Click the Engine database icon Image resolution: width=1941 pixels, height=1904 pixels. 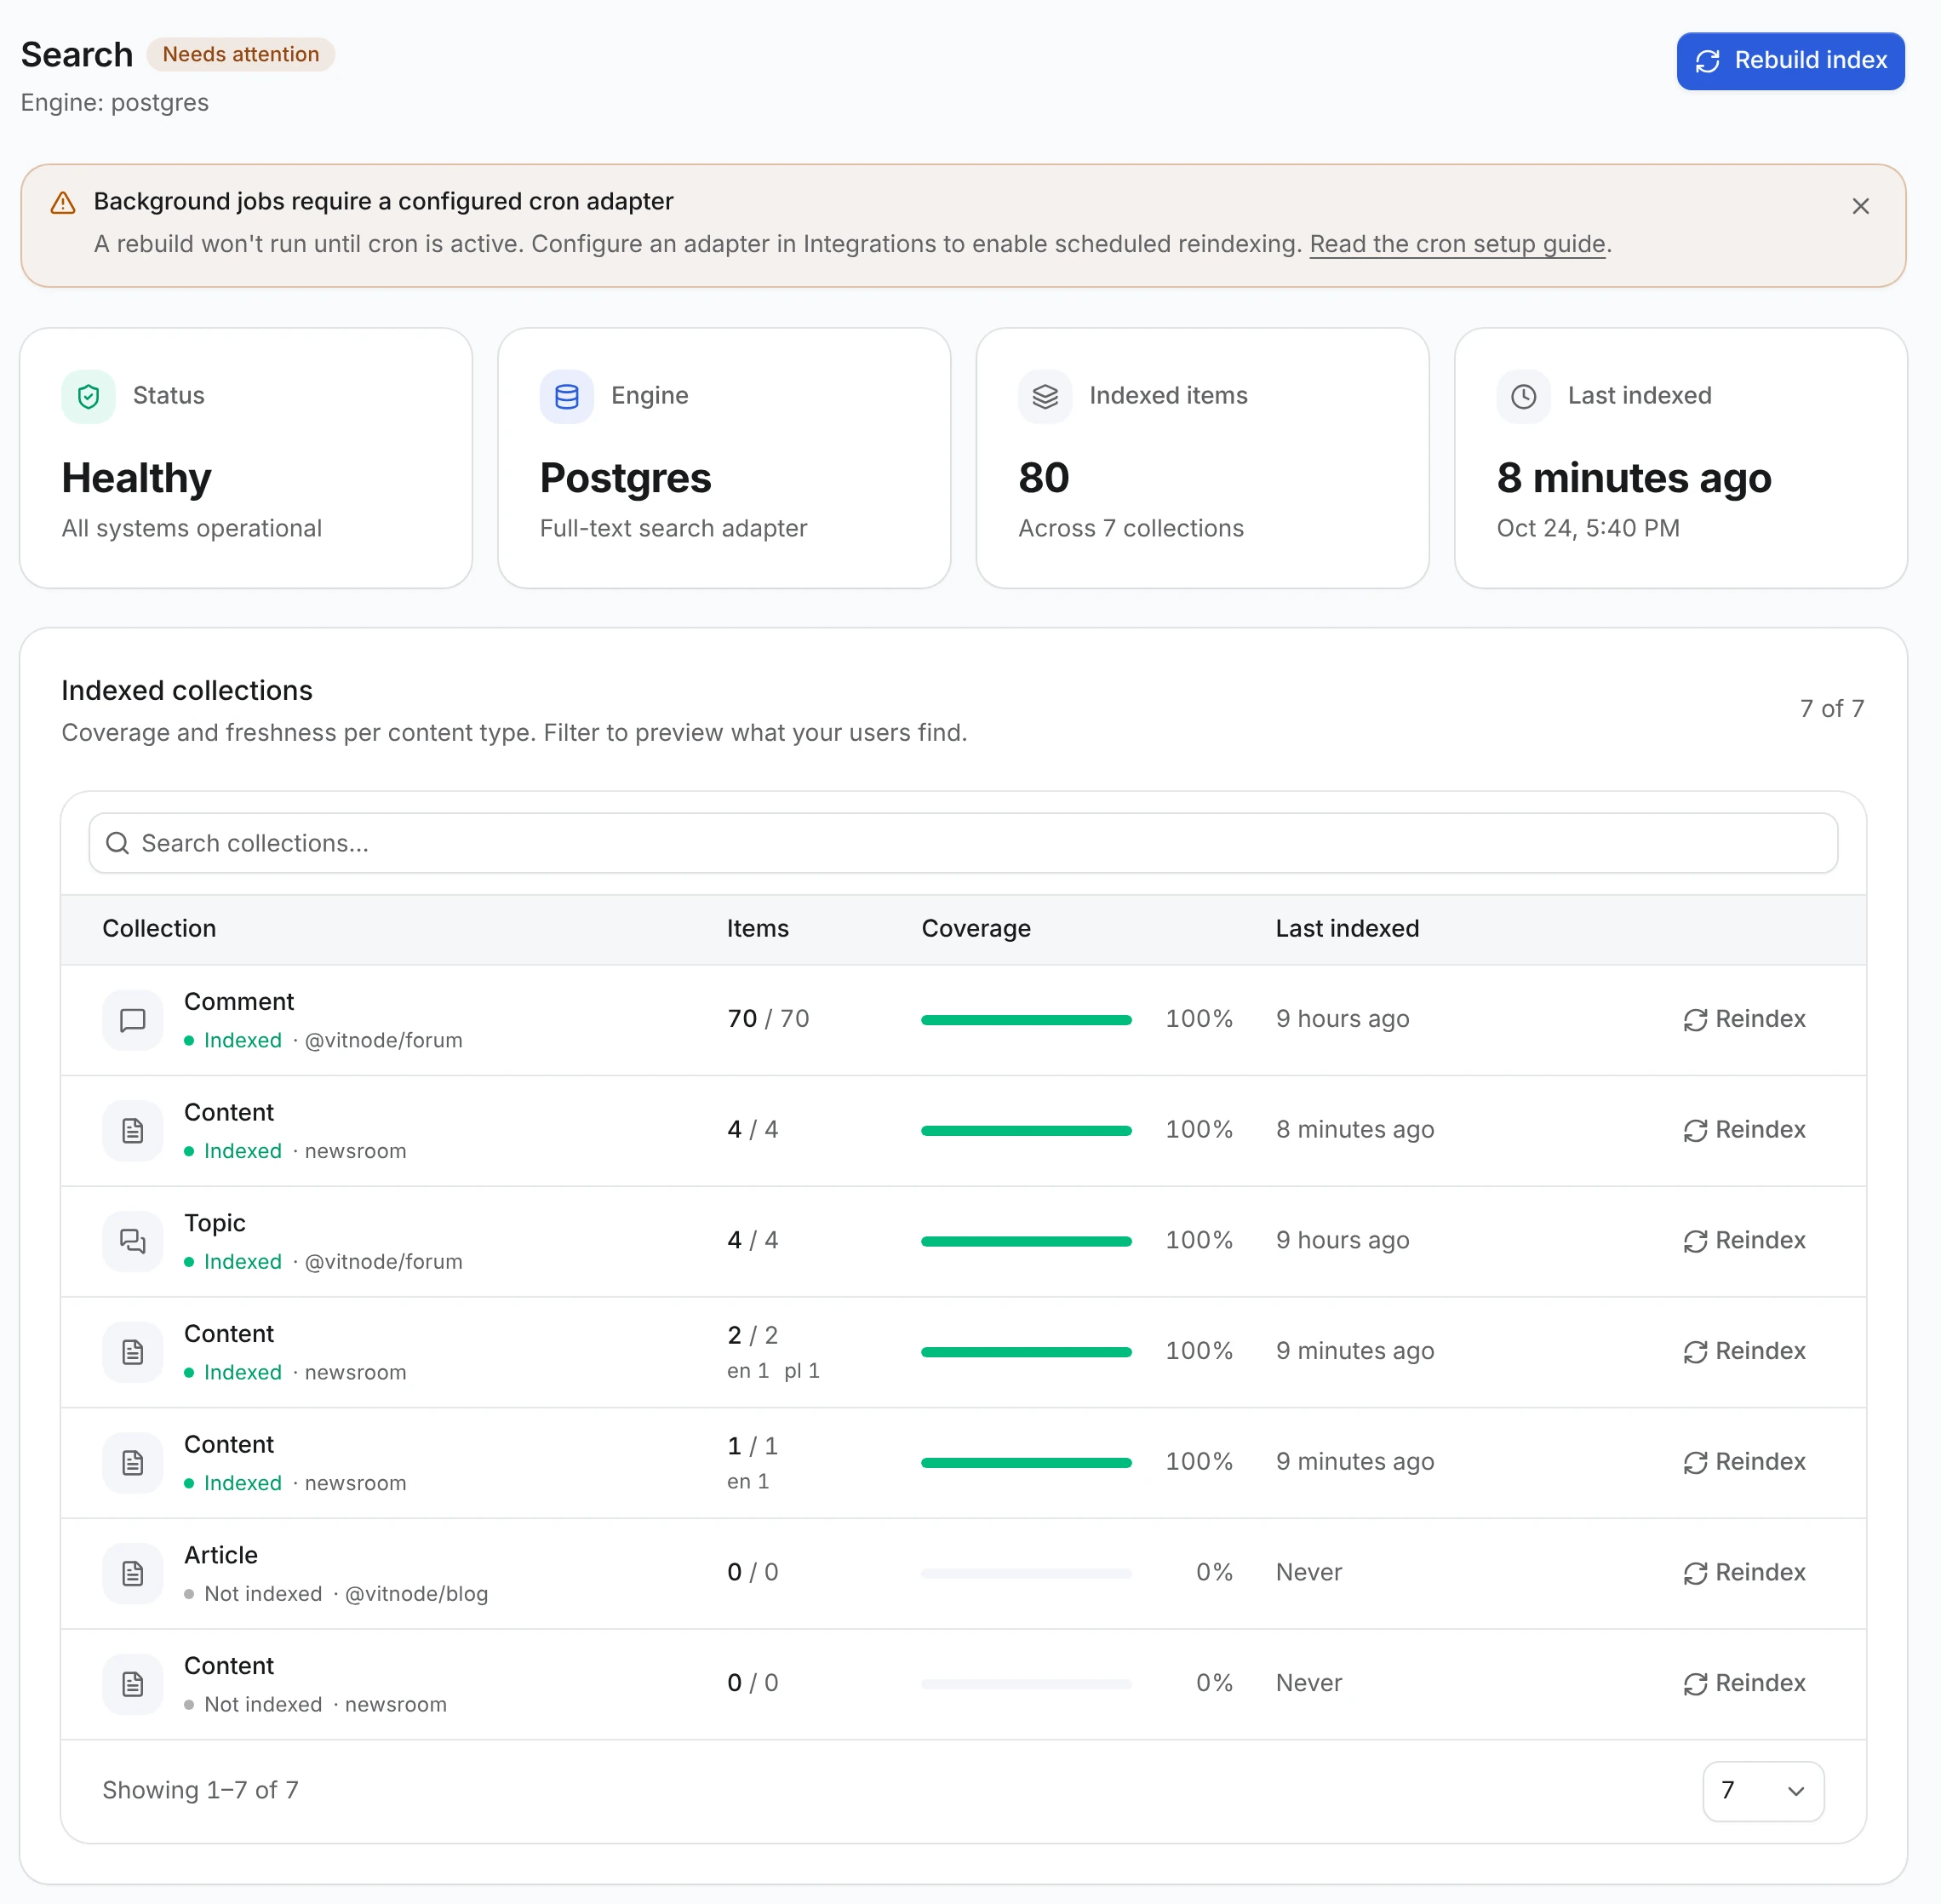pyautogui.click(x=566, y=396)
